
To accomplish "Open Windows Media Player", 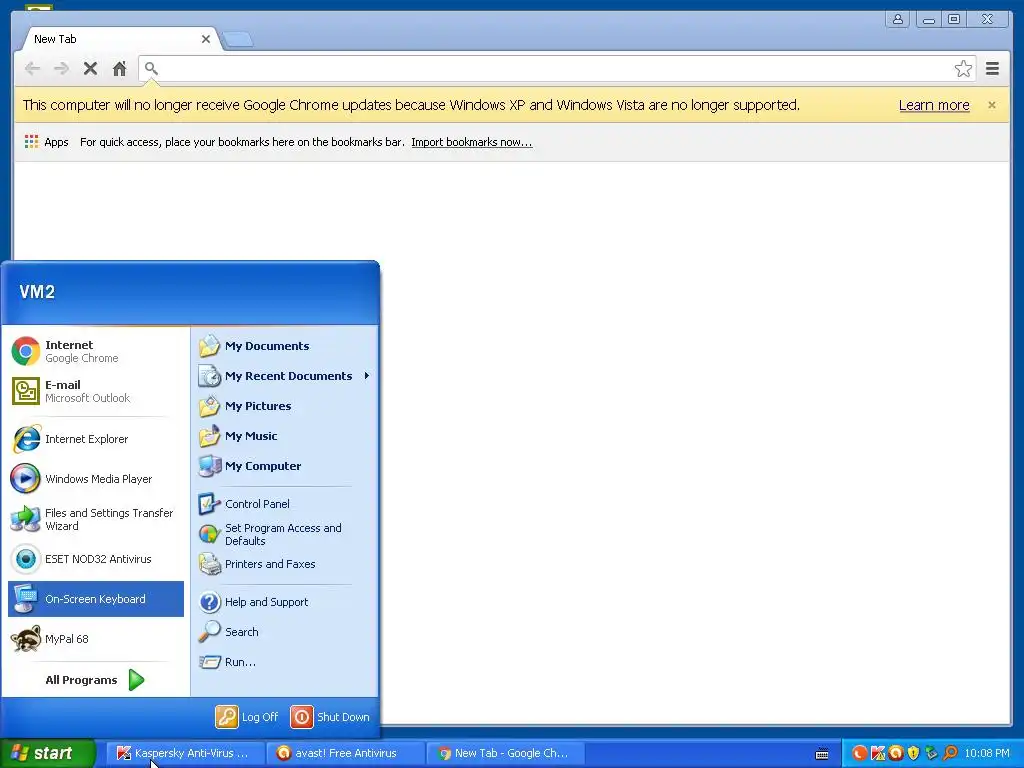I will tap(96, 479).
